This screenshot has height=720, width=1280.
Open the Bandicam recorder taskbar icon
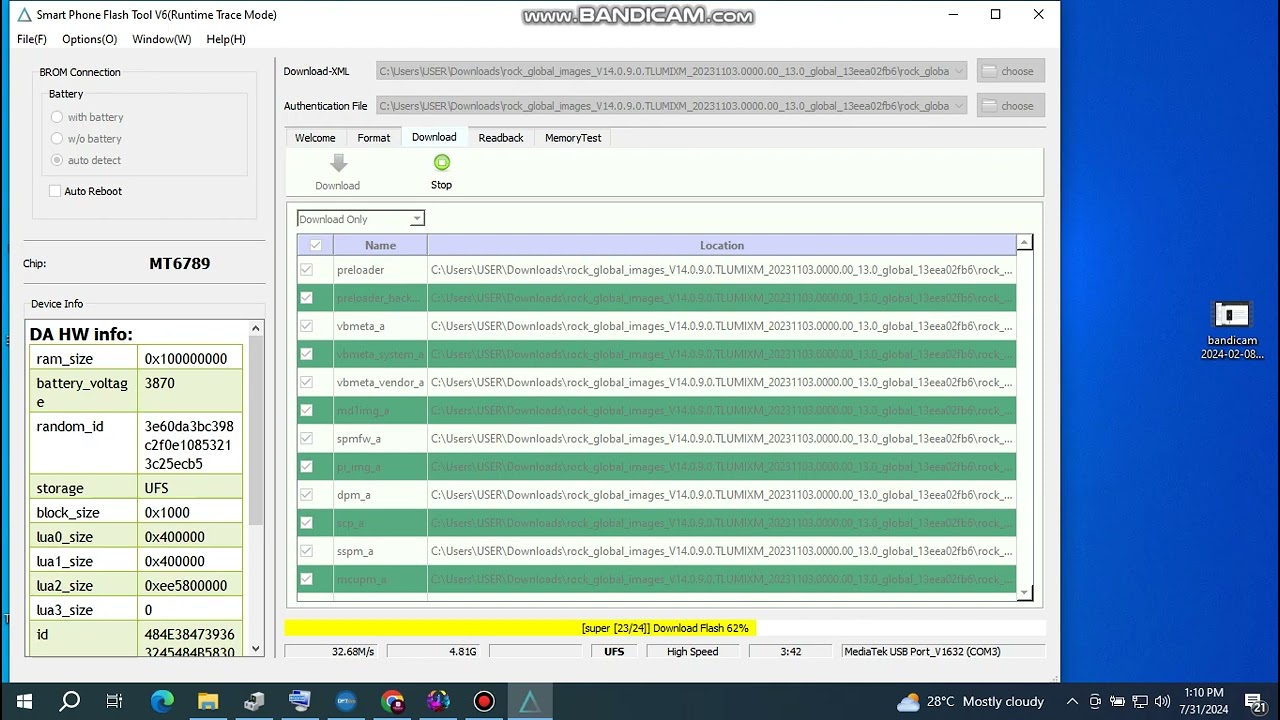pyautogui.click(x=484, y=701)
